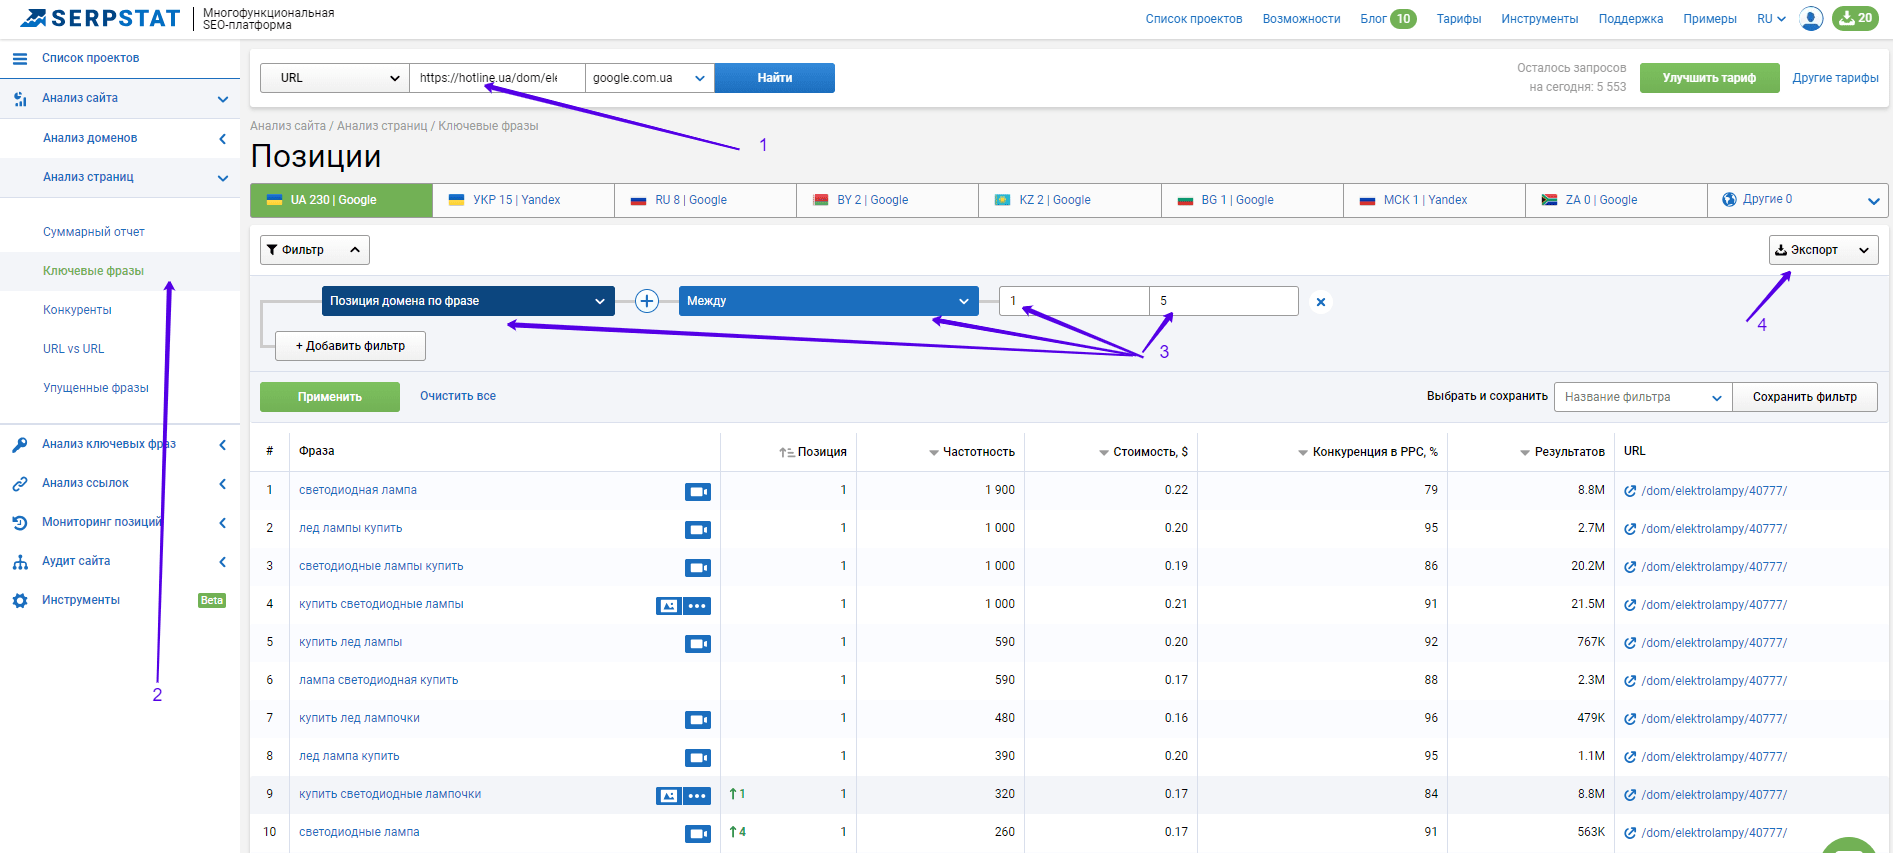Viewport: 1893px width, 853px height.
Task: Click image SERP icon in row 9
Action: [x=668, y=795]
